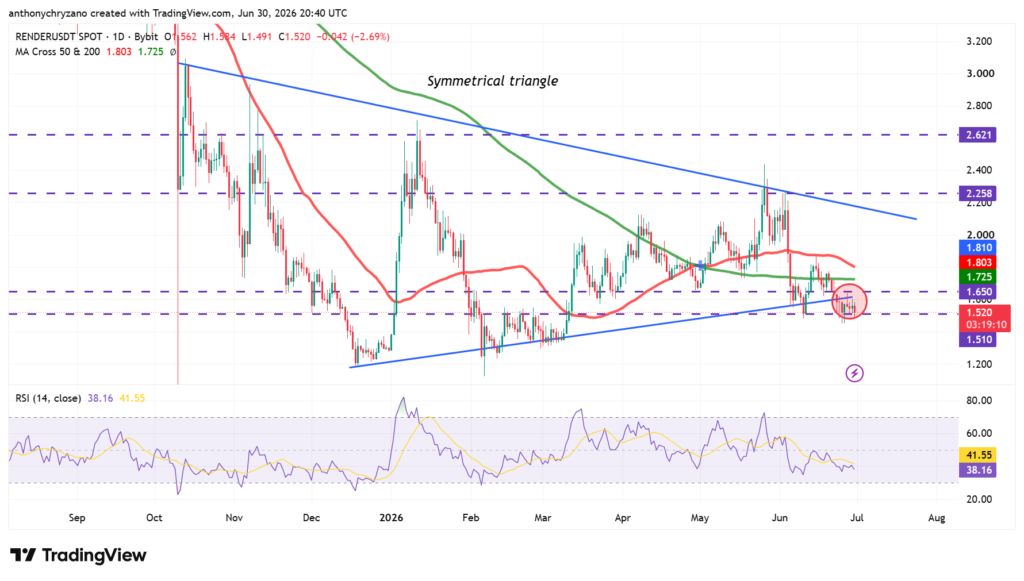Click the Feb label on time axis
Viewport: 1024px width, 581px height.
pos(470,518)
